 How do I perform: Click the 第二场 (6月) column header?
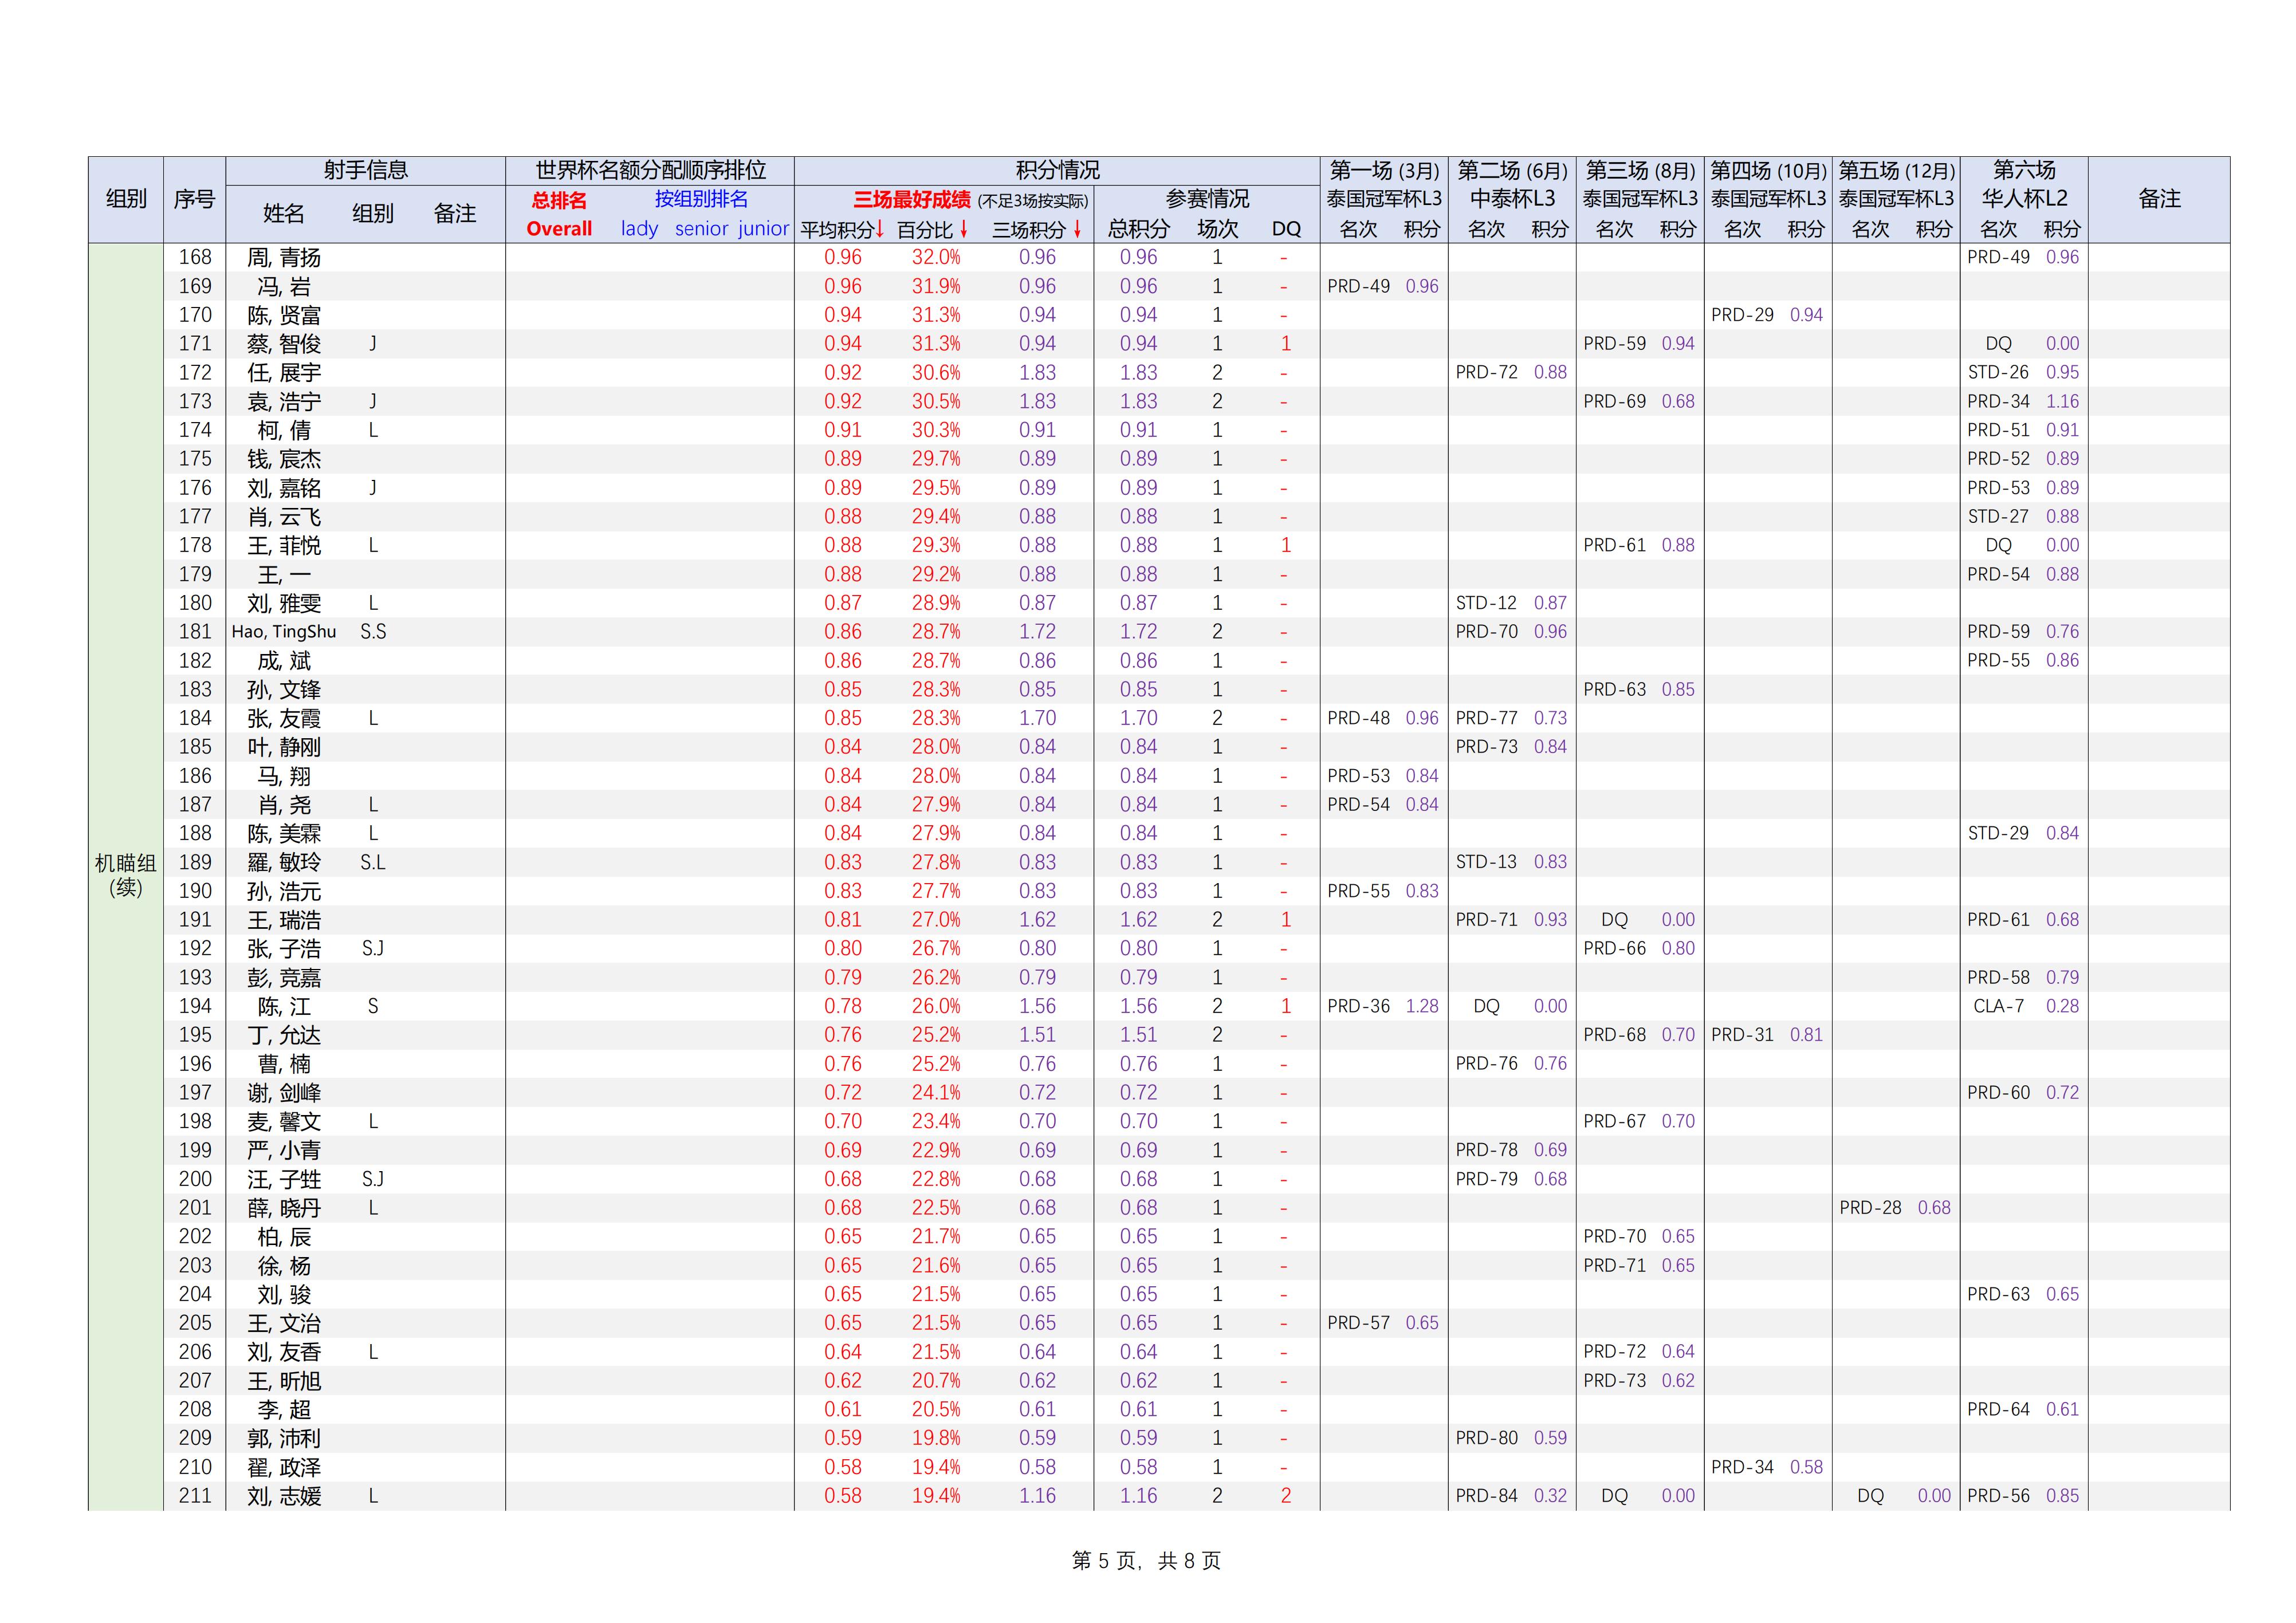pyautogui.click(x=1512, y=170)
